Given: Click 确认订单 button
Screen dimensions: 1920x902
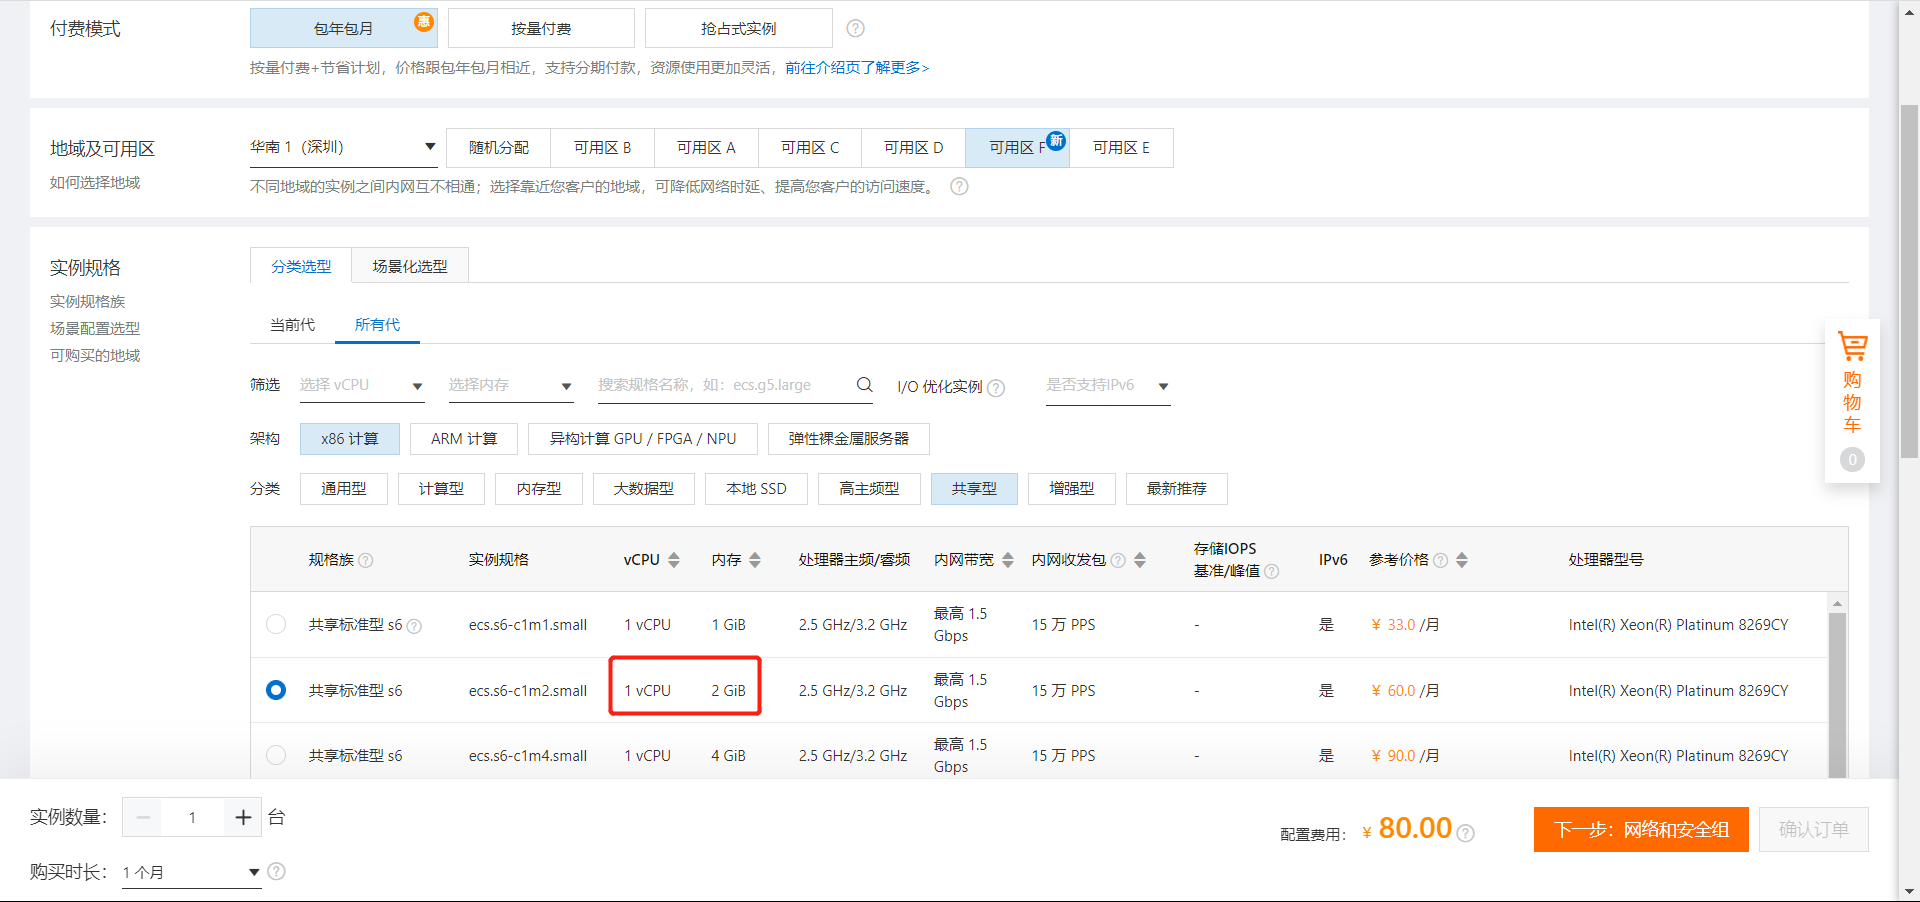Looking at the screenshot, I should coord(1814,829).
